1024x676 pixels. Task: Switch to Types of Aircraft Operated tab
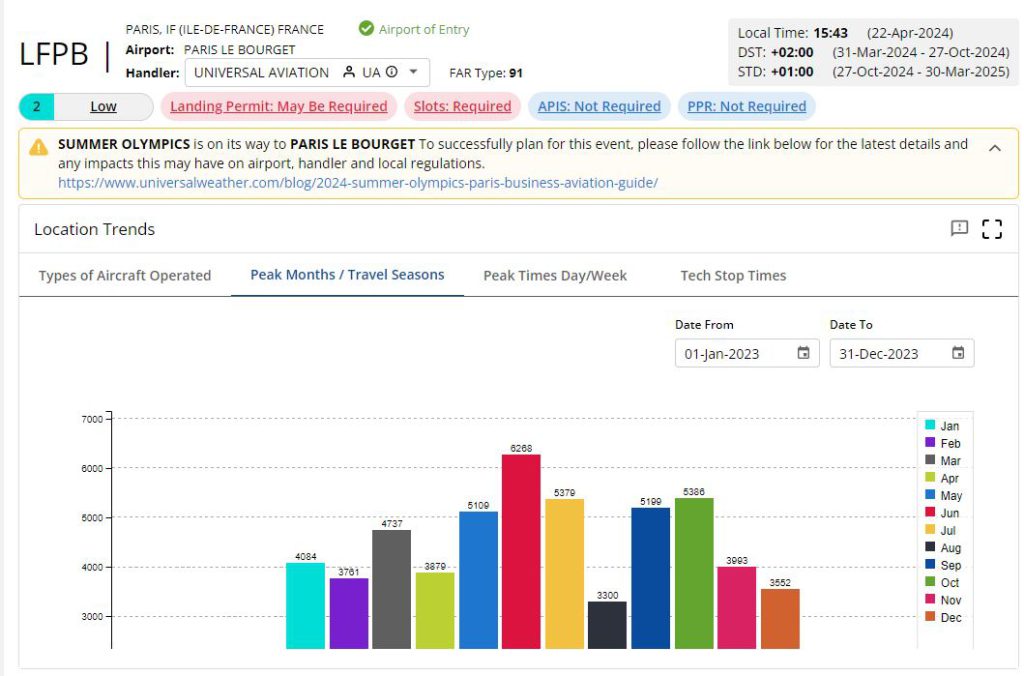click(x=125, y=275)
